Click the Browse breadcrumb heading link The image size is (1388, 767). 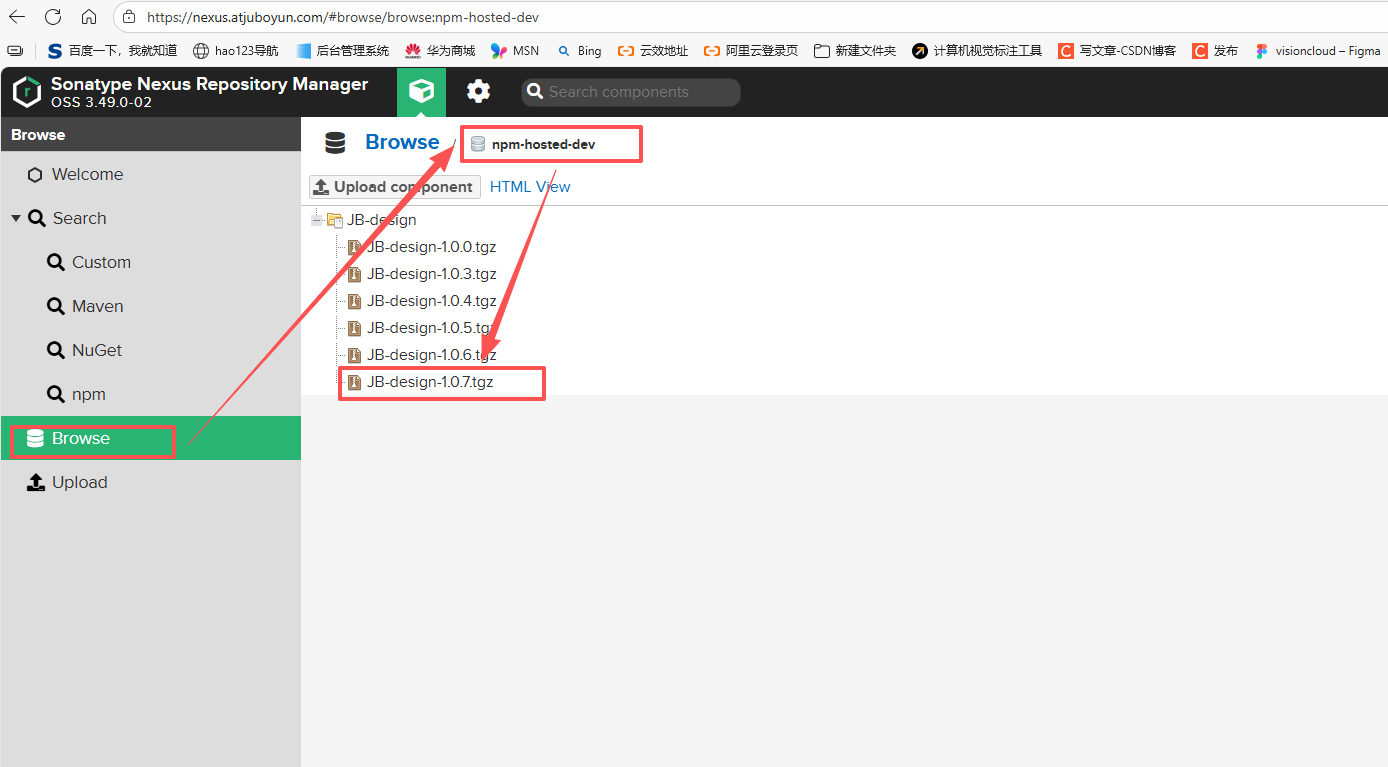[402, 142]
